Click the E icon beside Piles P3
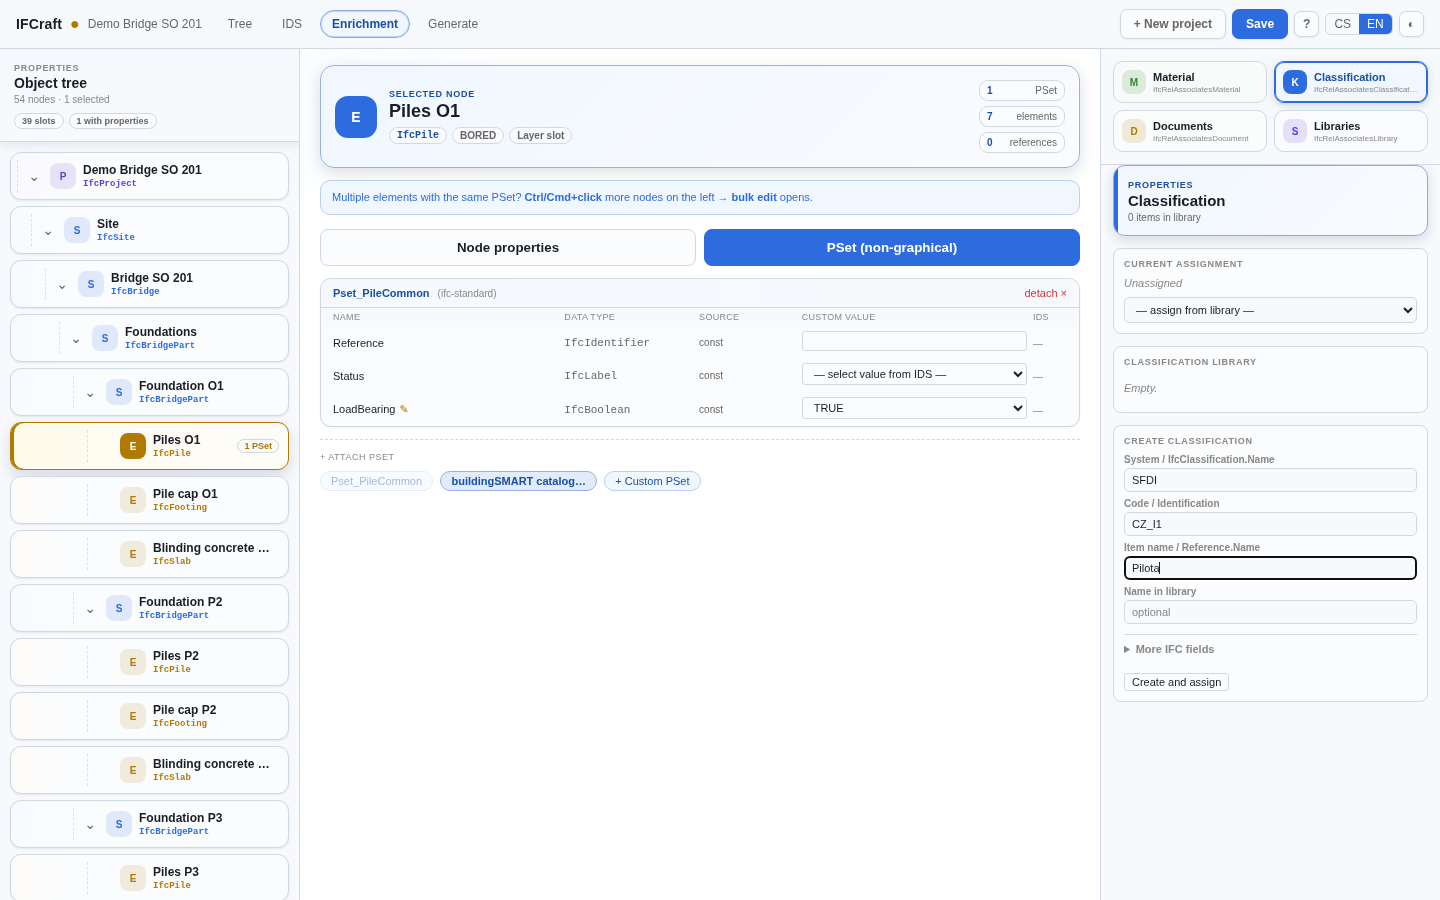 [x=133, y=878]
